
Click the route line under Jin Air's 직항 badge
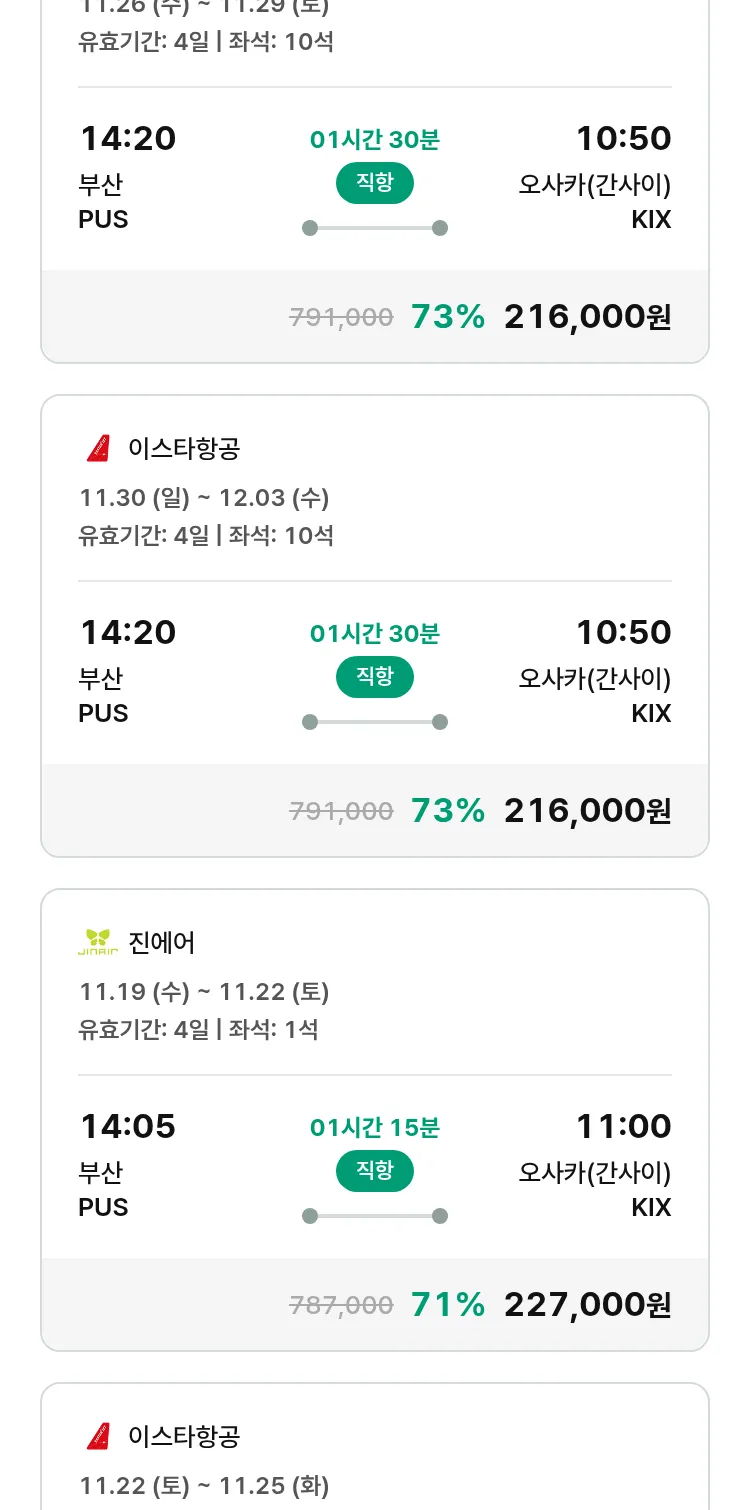(x=375, y=1216)
